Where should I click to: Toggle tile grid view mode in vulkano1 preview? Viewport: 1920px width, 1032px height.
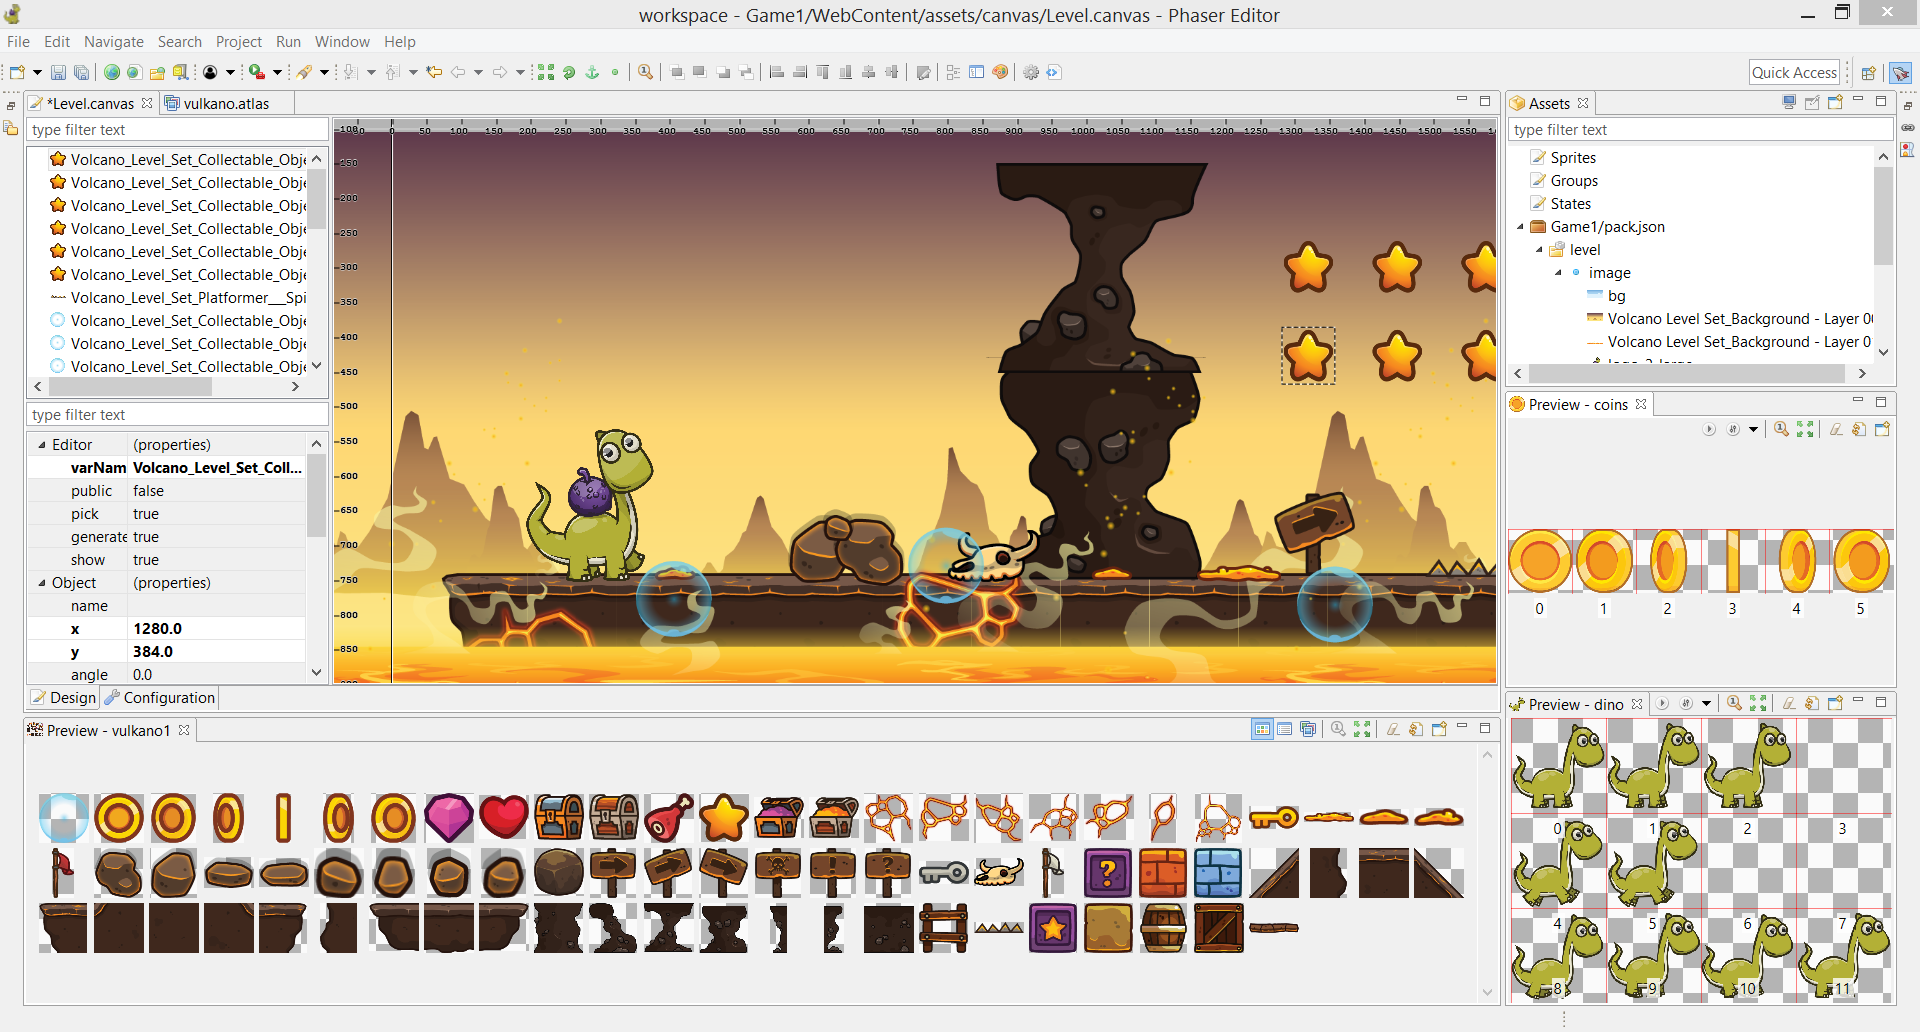point(1262,729)
